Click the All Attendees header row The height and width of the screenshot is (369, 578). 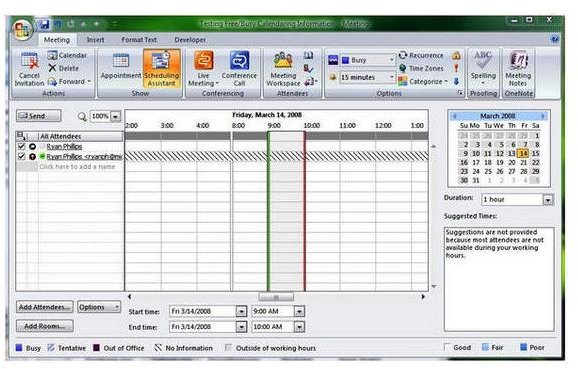70,136
